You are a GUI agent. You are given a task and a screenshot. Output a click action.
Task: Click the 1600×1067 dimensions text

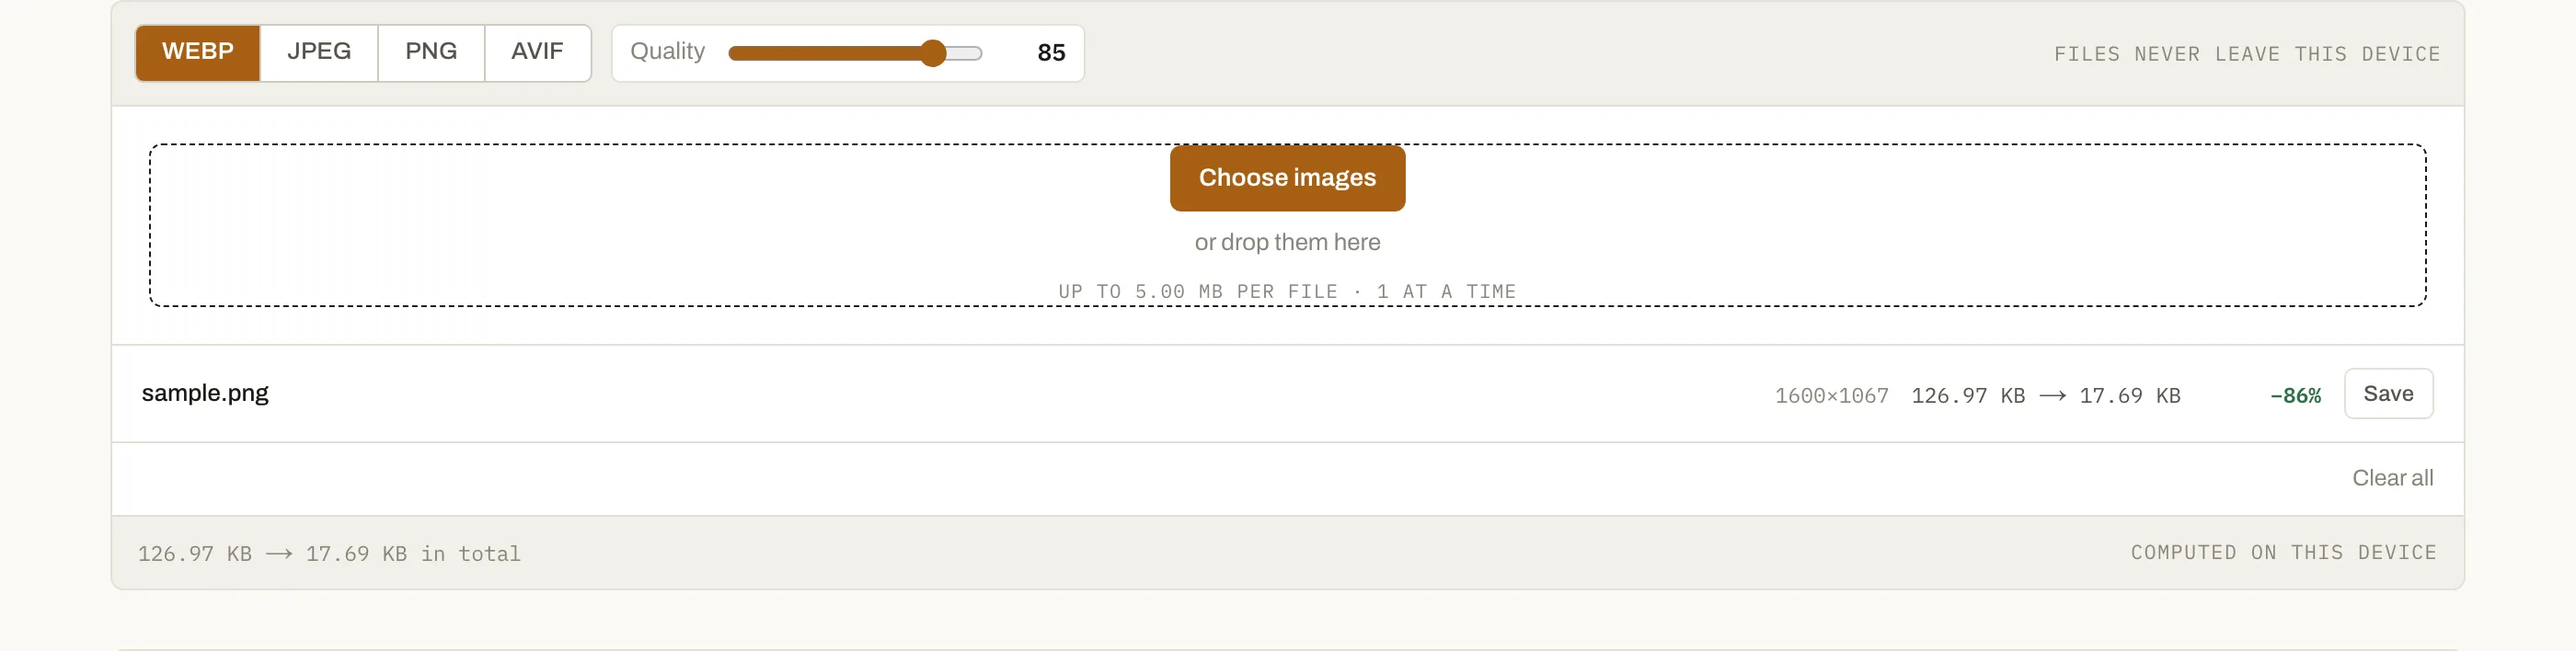click(x=1831, y=396)
